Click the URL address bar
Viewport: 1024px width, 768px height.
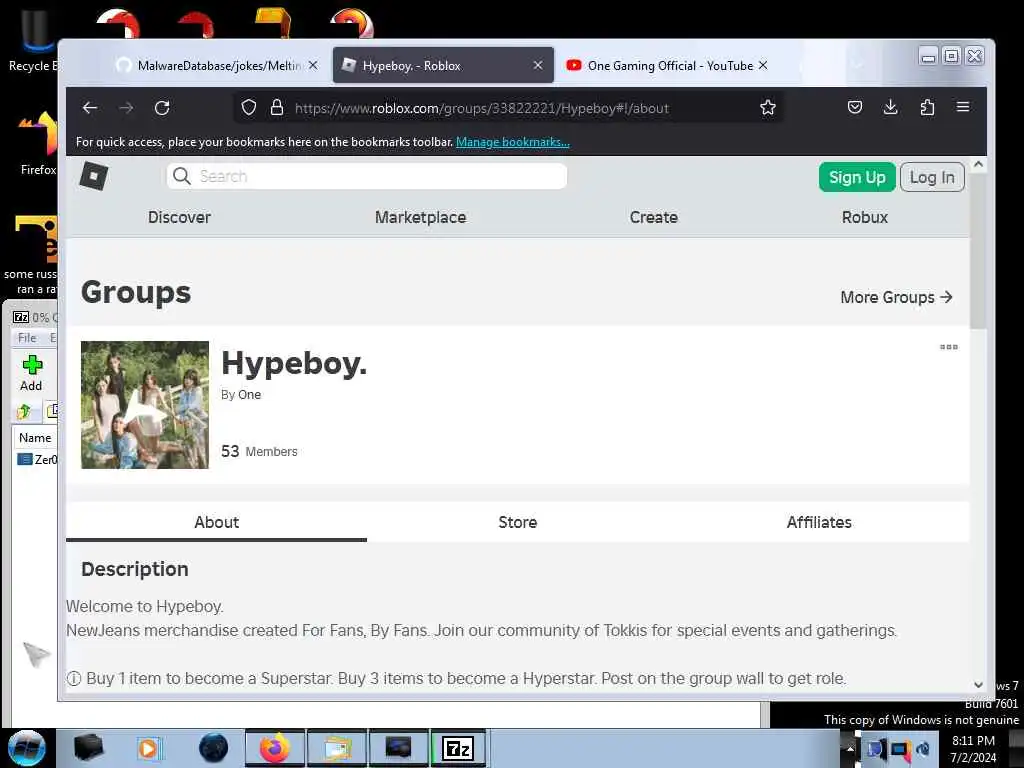click(509, 108)
